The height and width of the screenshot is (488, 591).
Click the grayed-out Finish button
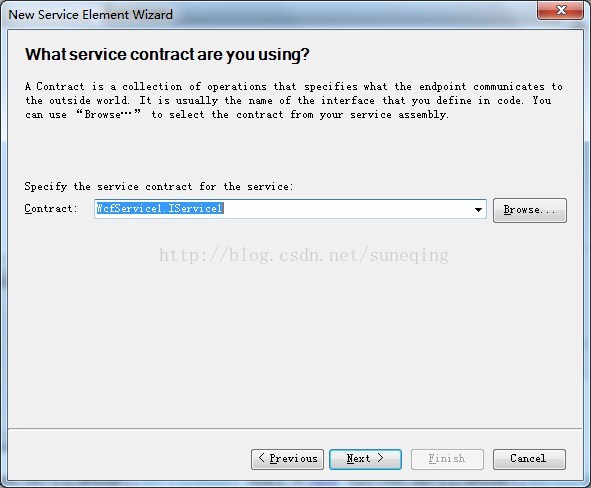tap(447, 459)
